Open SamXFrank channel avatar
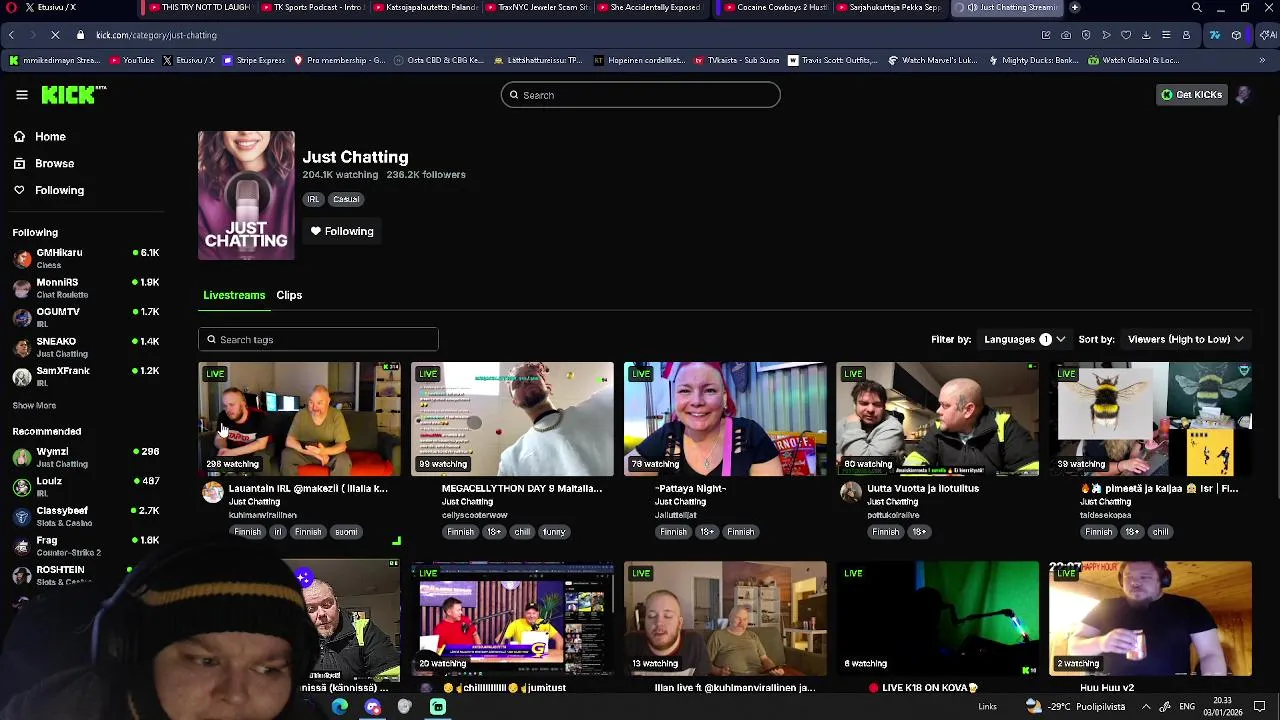Viewport: 1280px width, 720px height. (22, 377)
